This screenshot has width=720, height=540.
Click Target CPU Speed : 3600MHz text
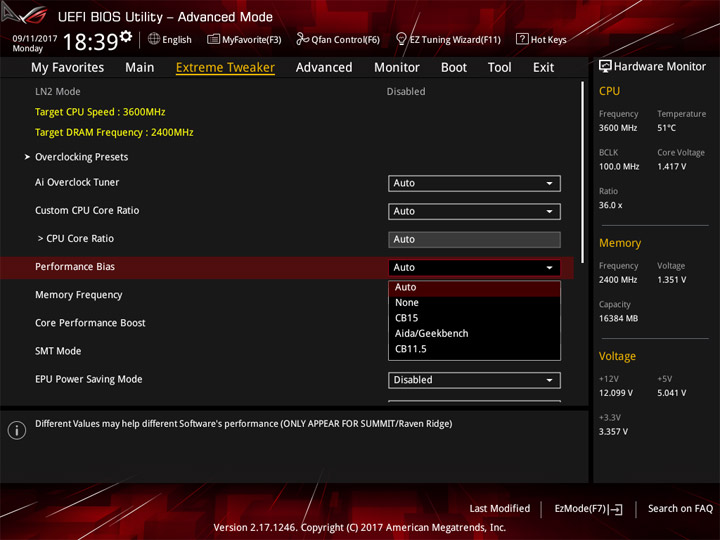pyautogui.click(x=100, y=112)
